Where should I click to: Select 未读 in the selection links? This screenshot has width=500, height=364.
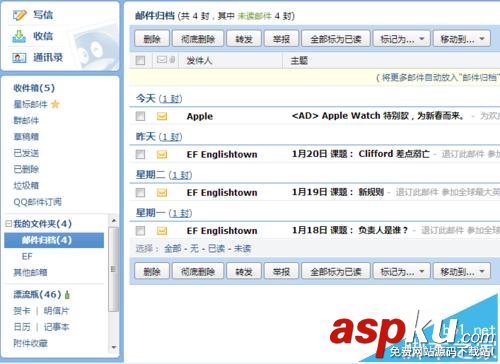pos(242,249)
